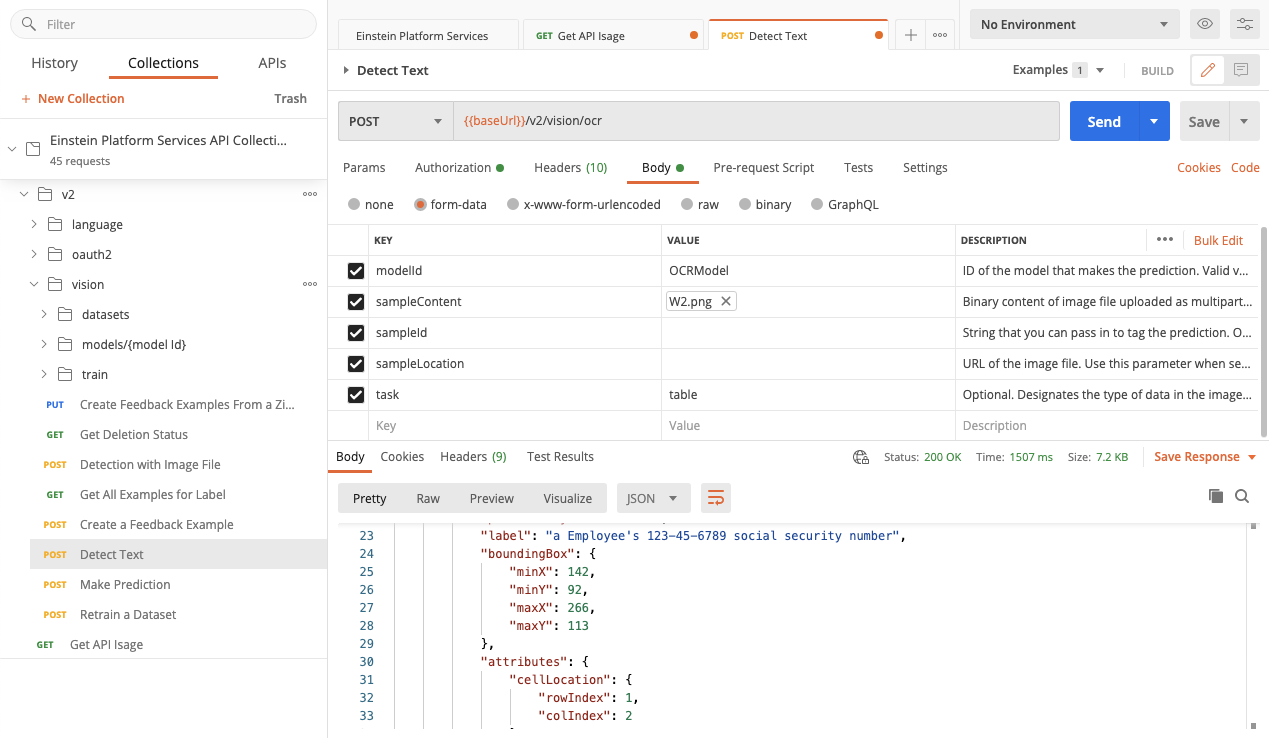Open the vision folder options ellipsis
Image resolution: width=1269 pixels, height=738 pixels.
310,284
